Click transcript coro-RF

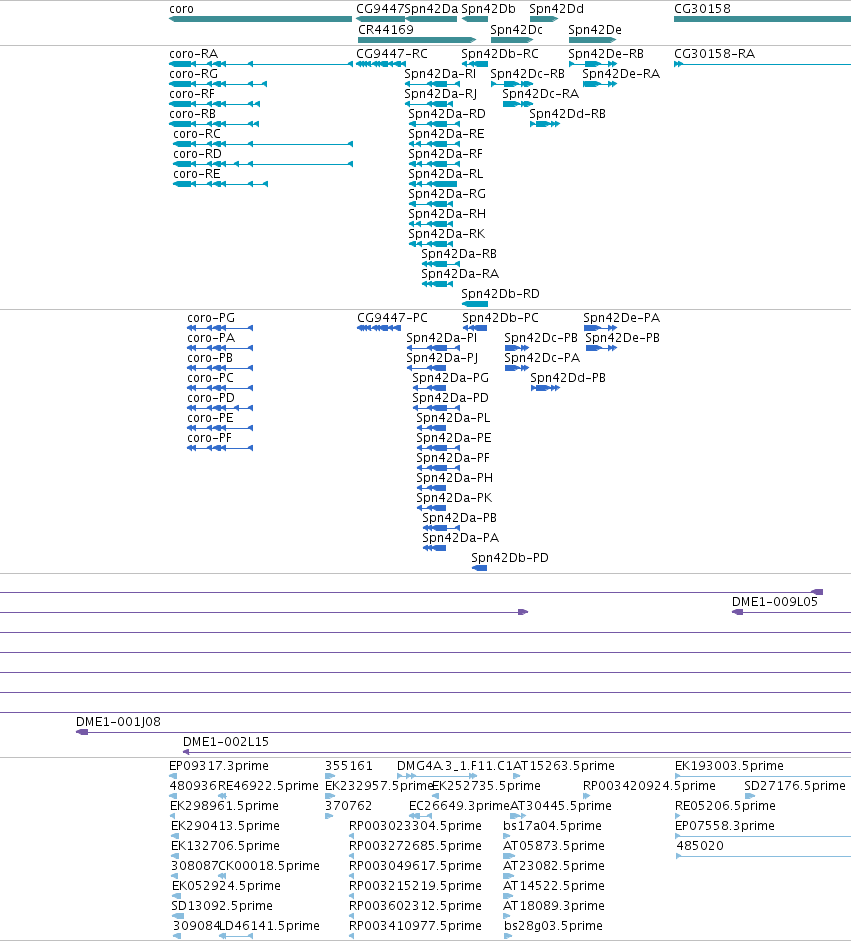tap(214, 104)
